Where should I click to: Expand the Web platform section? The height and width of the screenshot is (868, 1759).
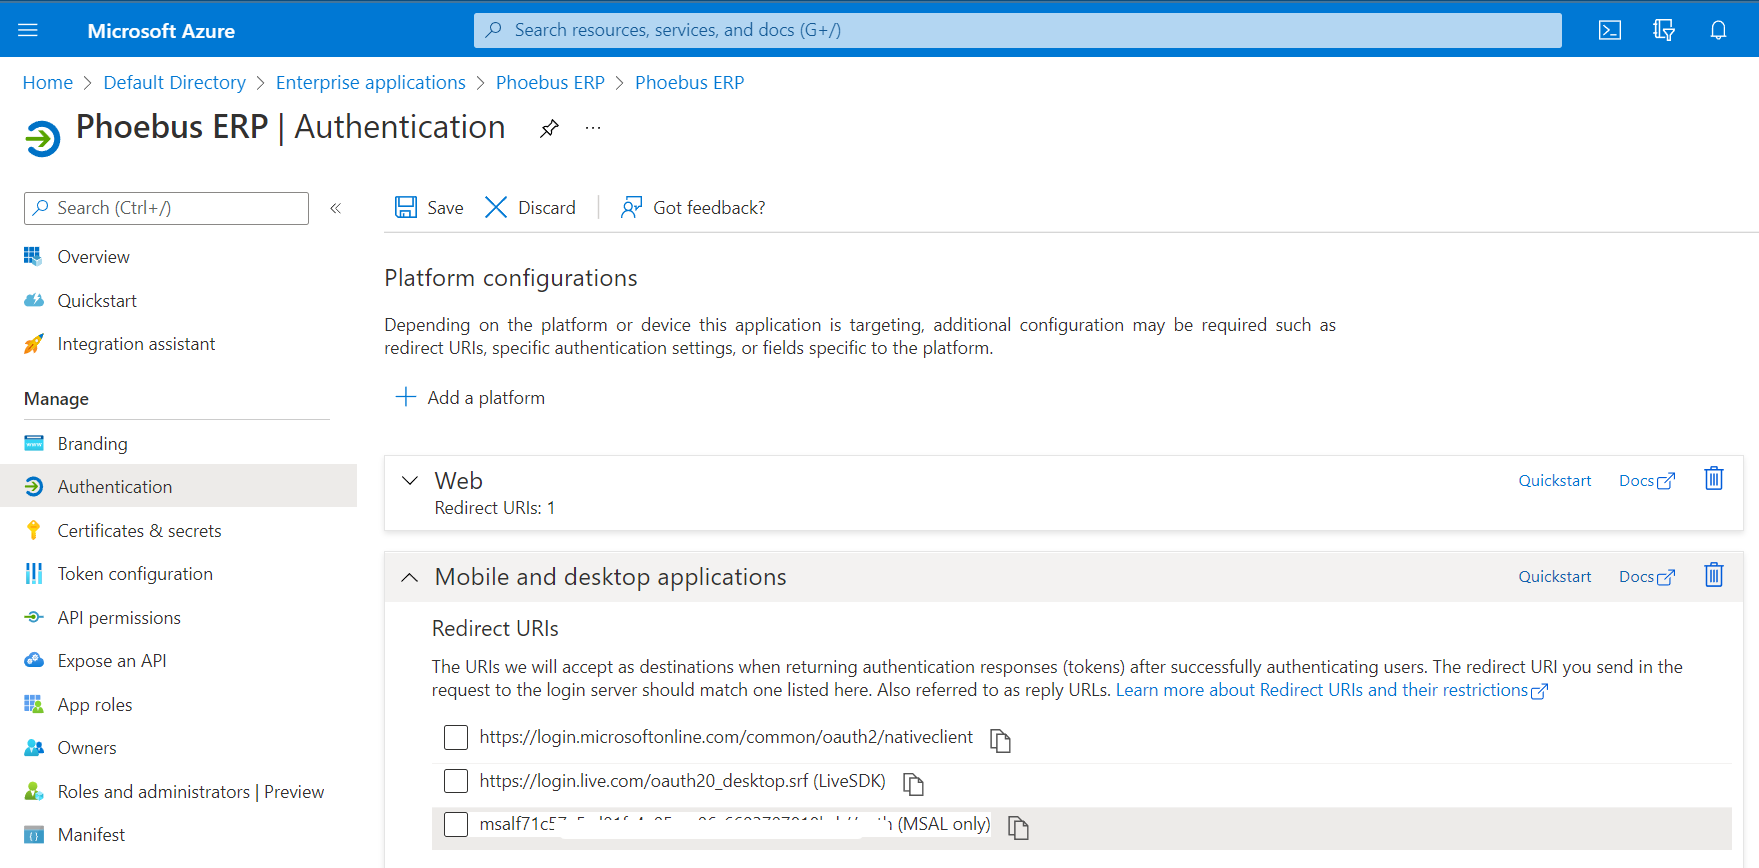click(410, 481)
